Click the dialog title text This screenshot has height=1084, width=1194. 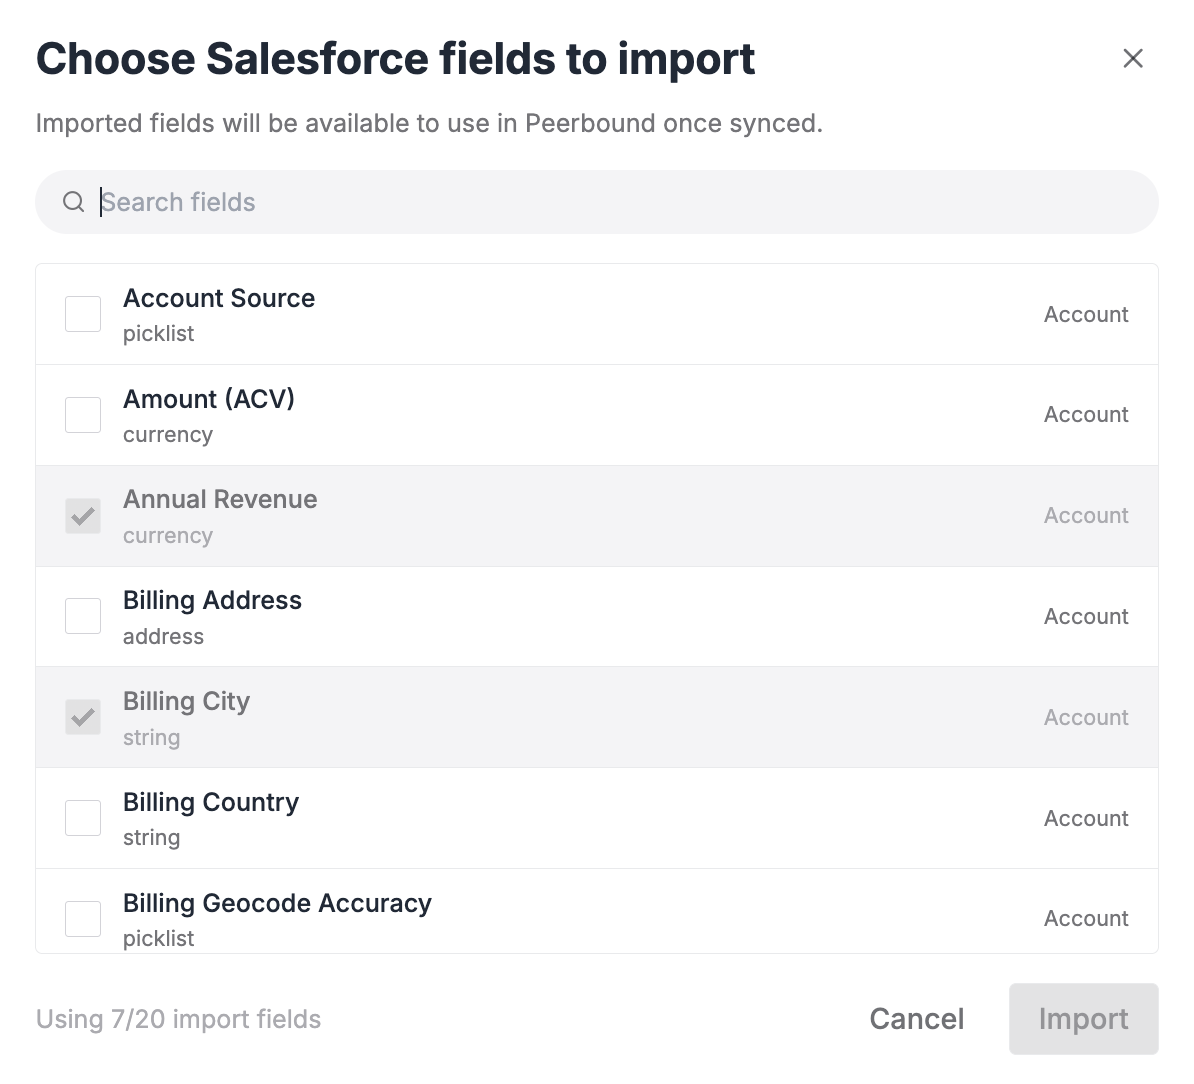pos(395,59)
